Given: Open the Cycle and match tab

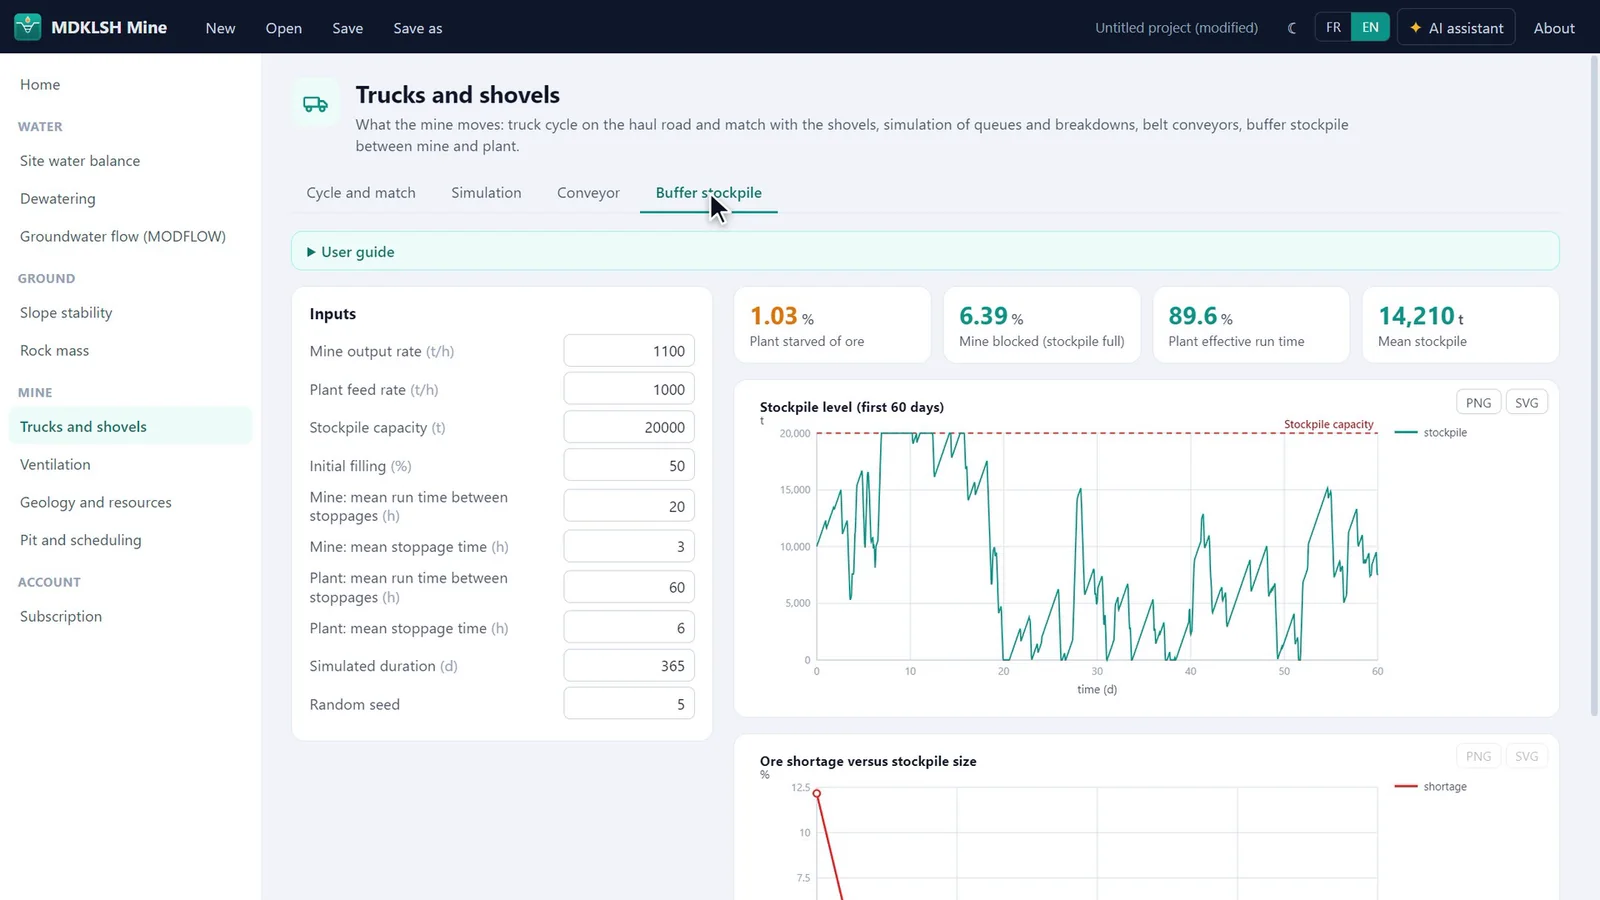Looking at the screenshot, I should 361,192.
